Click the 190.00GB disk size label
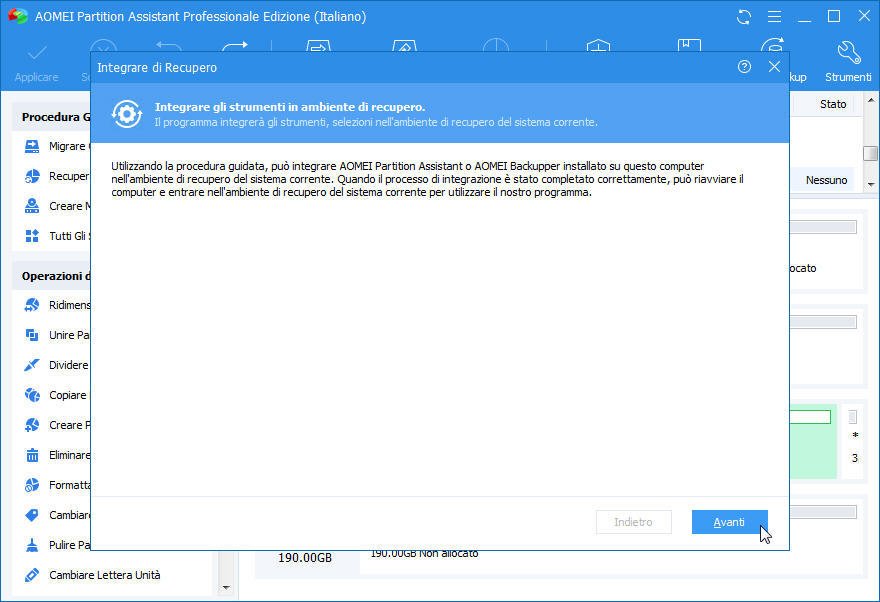Image resolution: width=880 pixels, height=602 pixels. 305,558
